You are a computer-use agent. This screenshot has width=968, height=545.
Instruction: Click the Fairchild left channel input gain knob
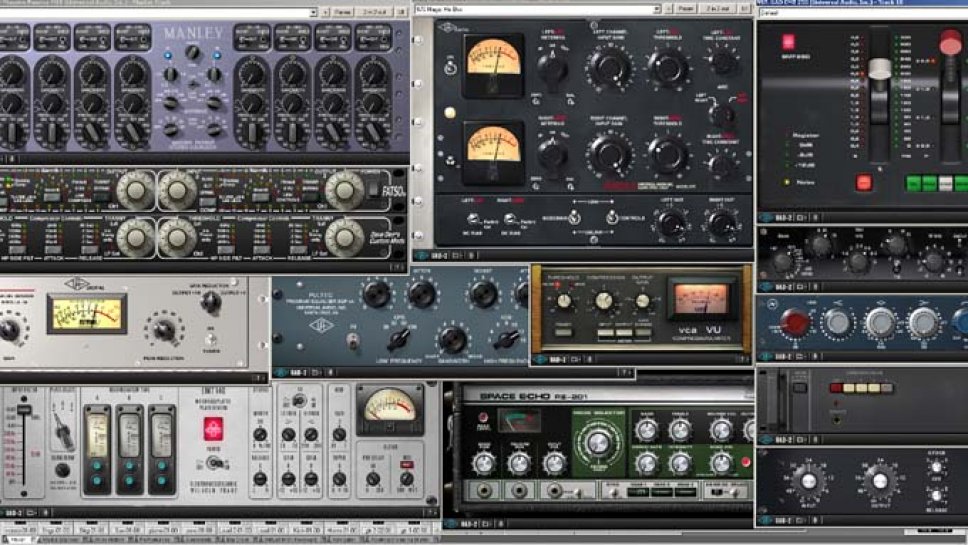(x=609, y=68)
